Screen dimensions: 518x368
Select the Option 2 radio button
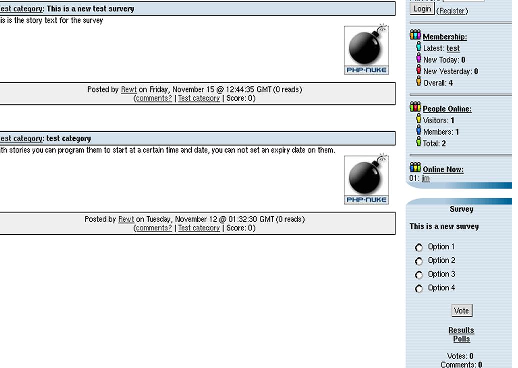(419, 261)
